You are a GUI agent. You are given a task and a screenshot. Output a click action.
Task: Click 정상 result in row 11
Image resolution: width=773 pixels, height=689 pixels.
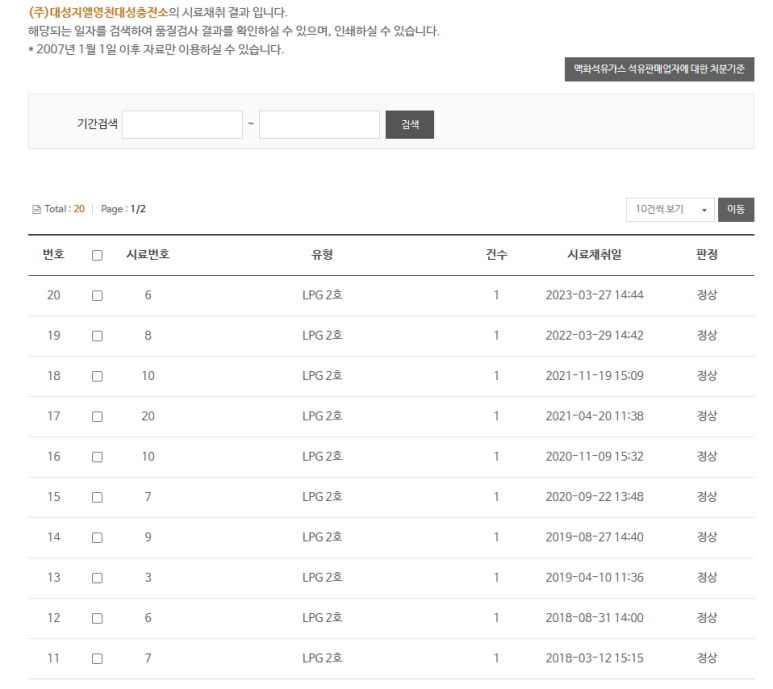pyautogui.click(x=706, y=658)
